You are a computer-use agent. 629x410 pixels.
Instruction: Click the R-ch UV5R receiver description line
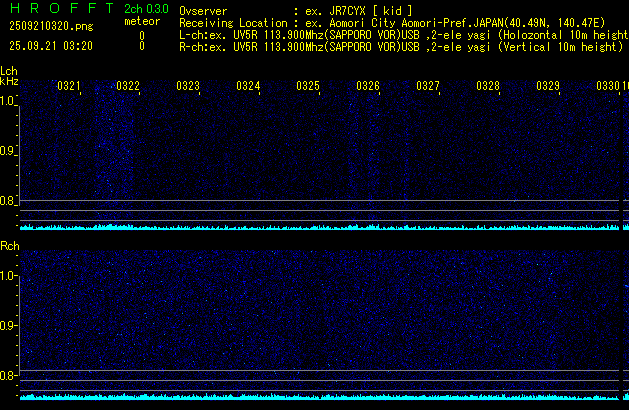tap(400, 46)
